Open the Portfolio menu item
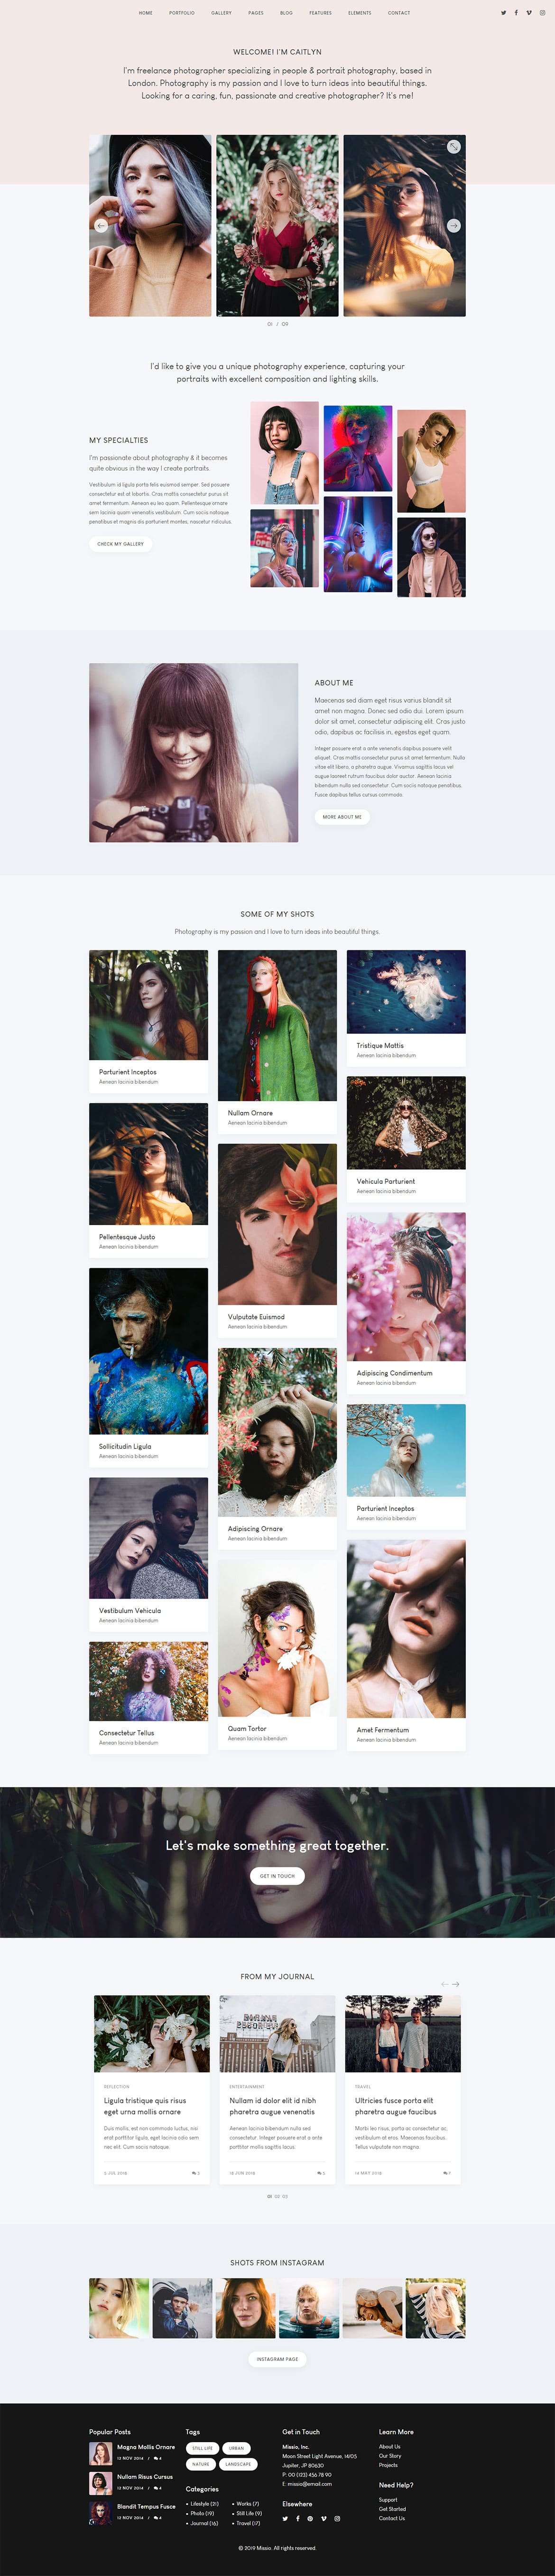The width and height of the screenshot is (555, 2576). pyautogui.click(x=182, y=13)
